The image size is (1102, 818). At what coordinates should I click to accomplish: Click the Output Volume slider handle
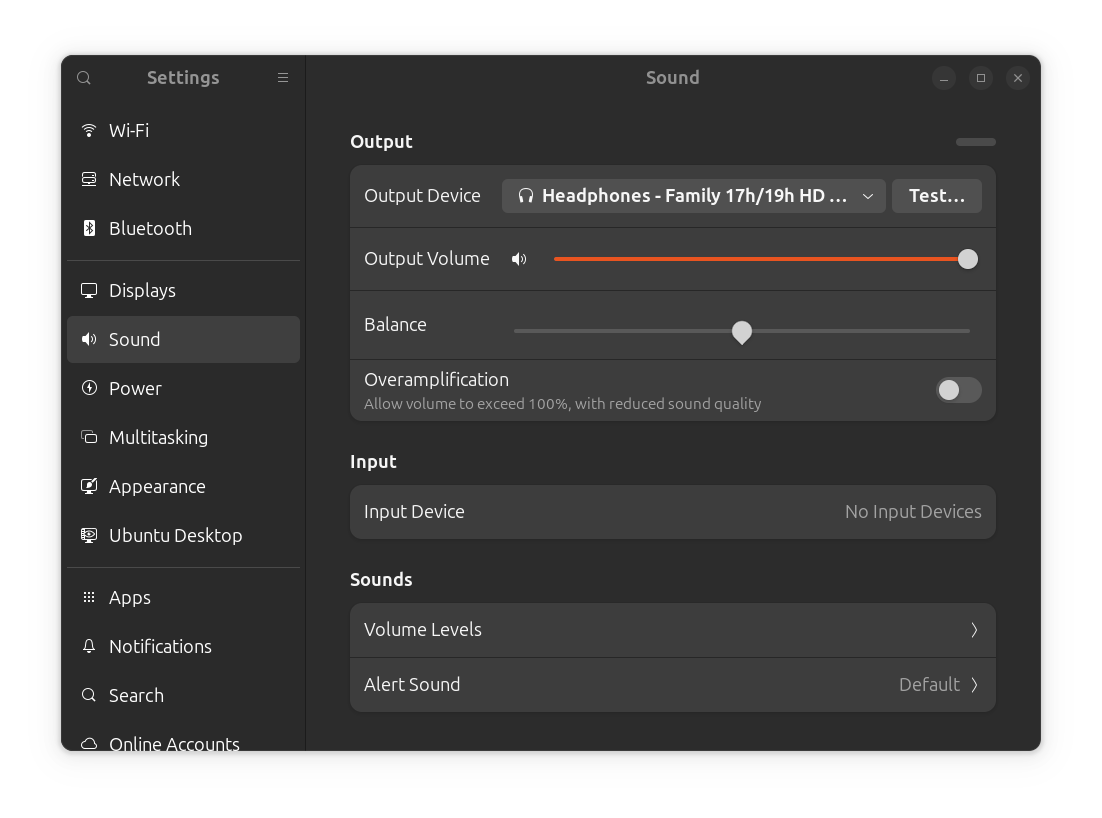click(x=967, y=259)
